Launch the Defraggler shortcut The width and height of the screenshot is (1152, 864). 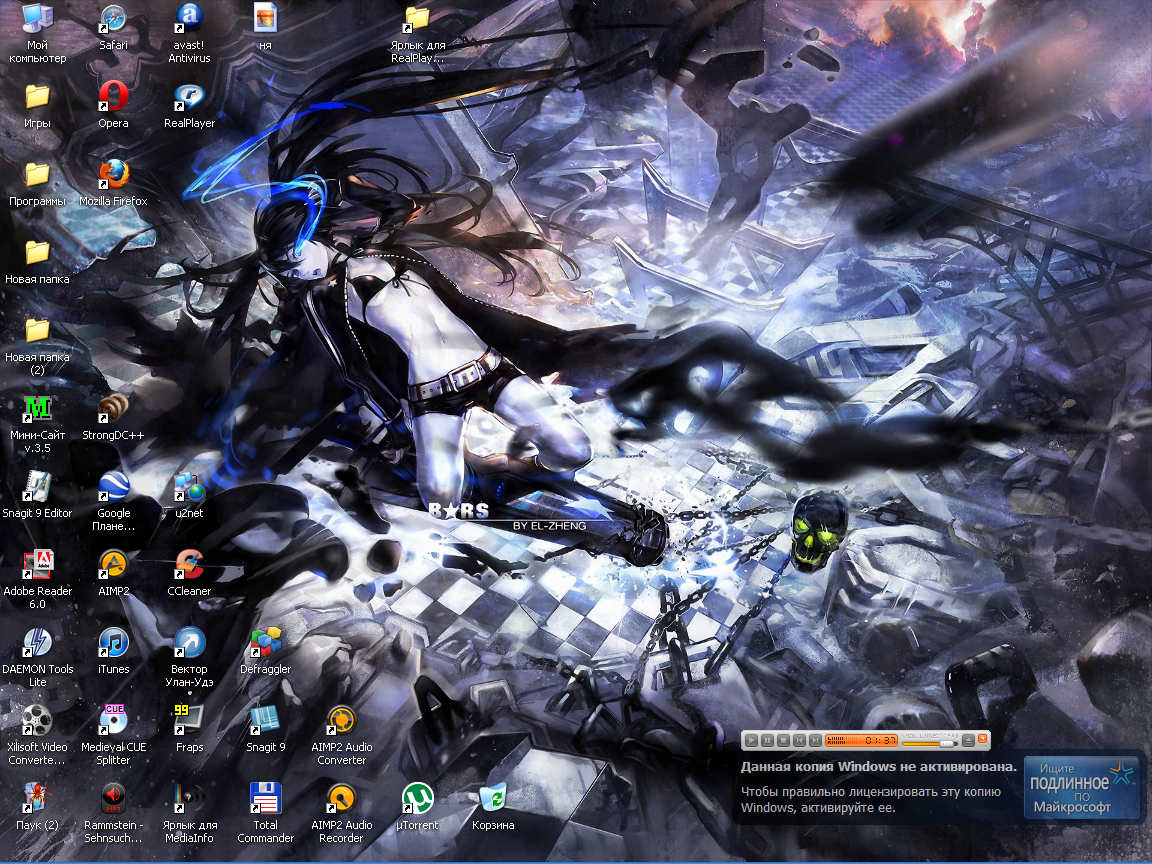point(265,651)
